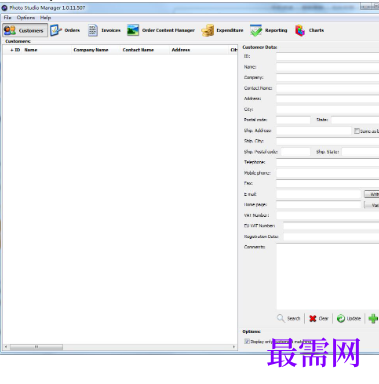Click the Search customer button
The image size is (379, 384).
coord(289,318)
